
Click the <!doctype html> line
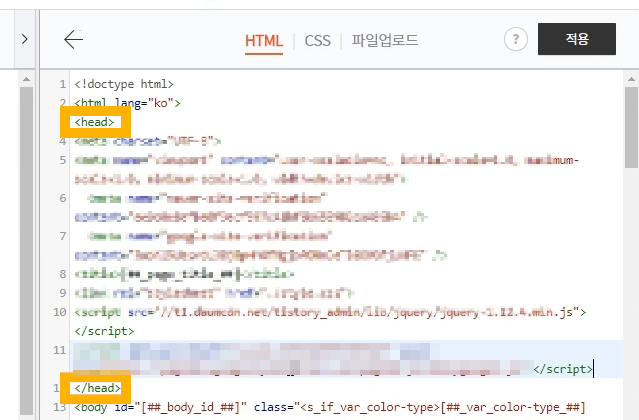124,84
